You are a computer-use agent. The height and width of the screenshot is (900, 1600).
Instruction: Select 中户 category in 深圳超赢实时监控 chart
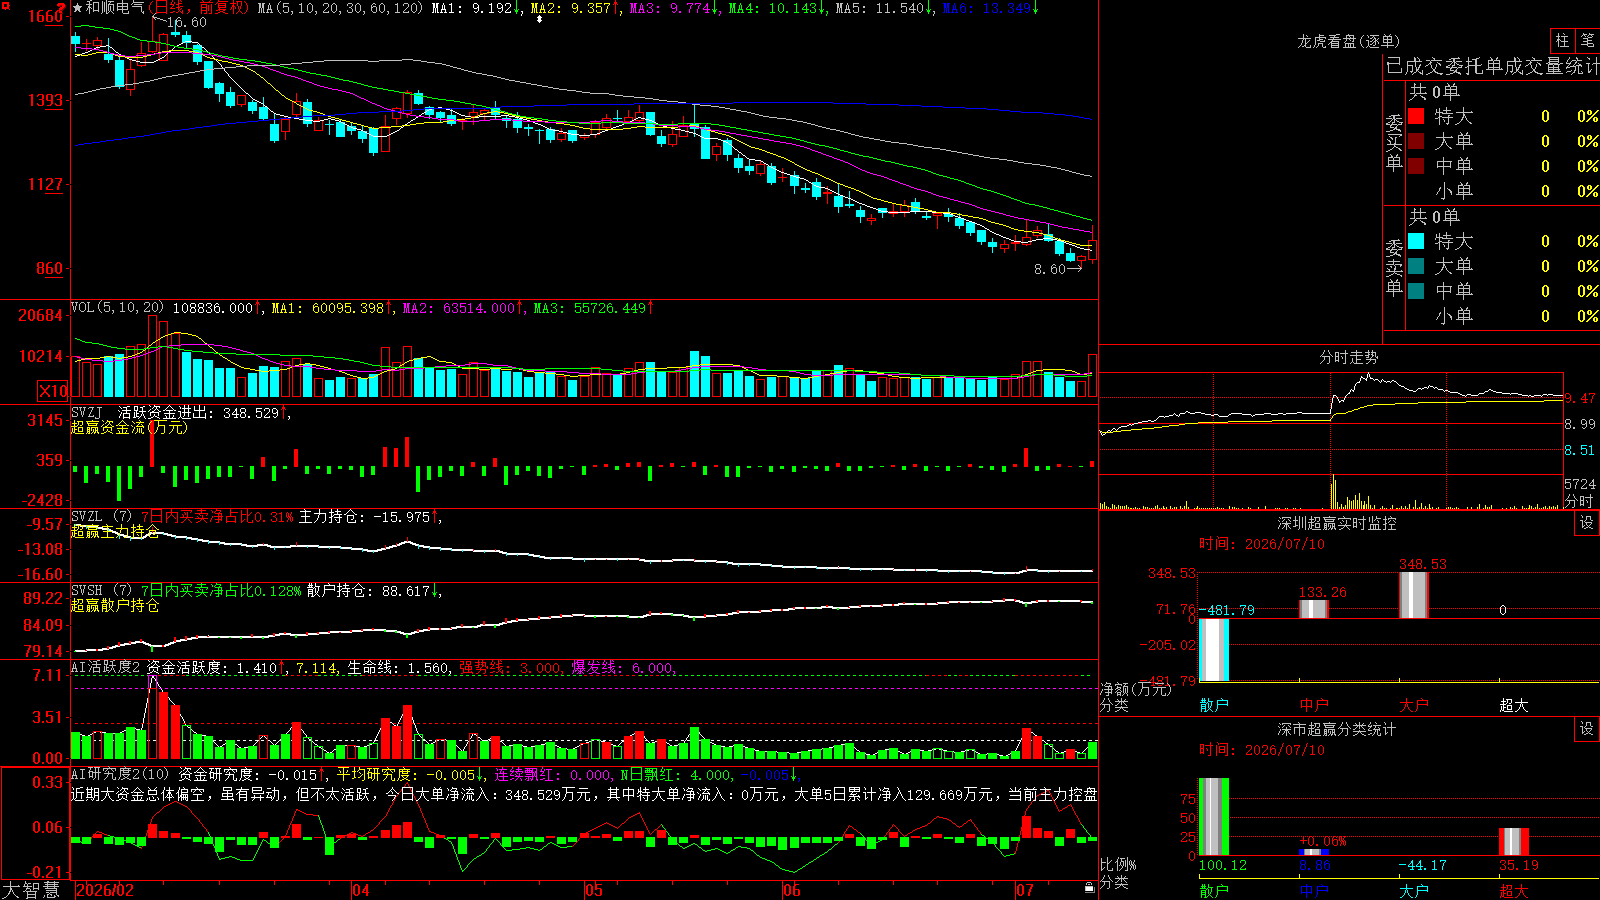pyautogui.click(x=1314, y=705)
